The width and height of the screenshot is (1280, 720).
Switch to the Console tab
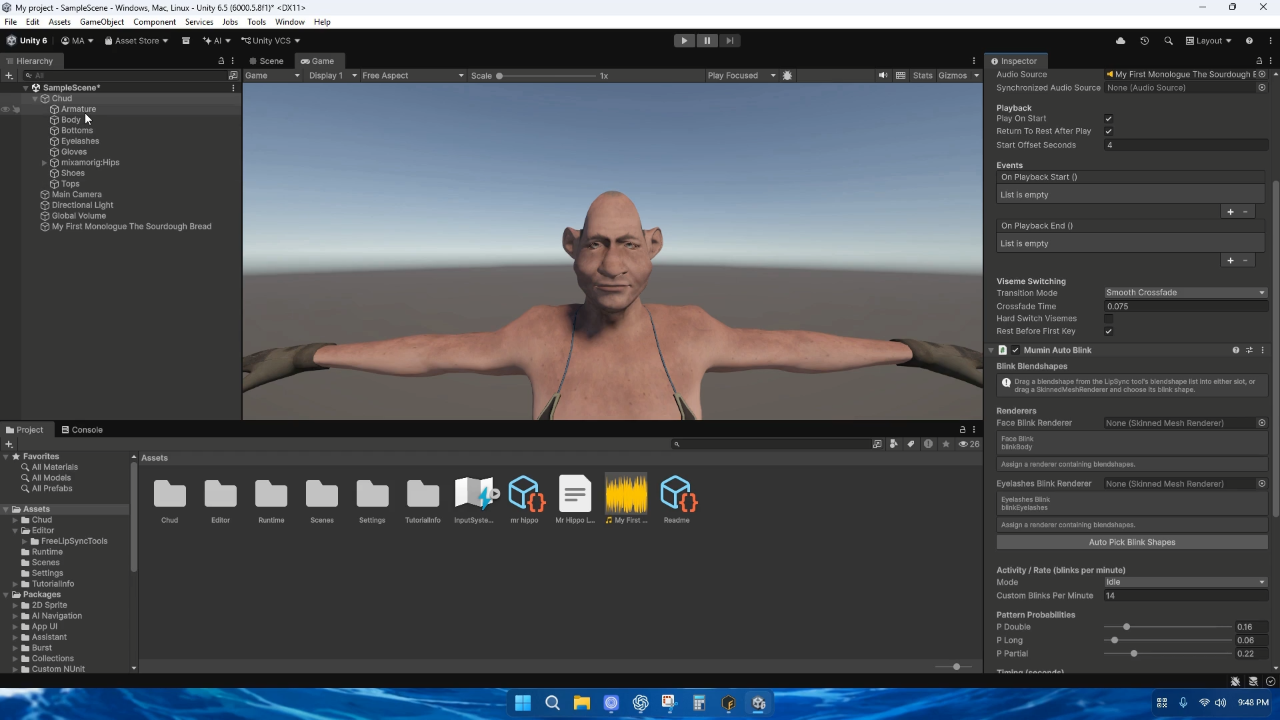click(82, 430)
